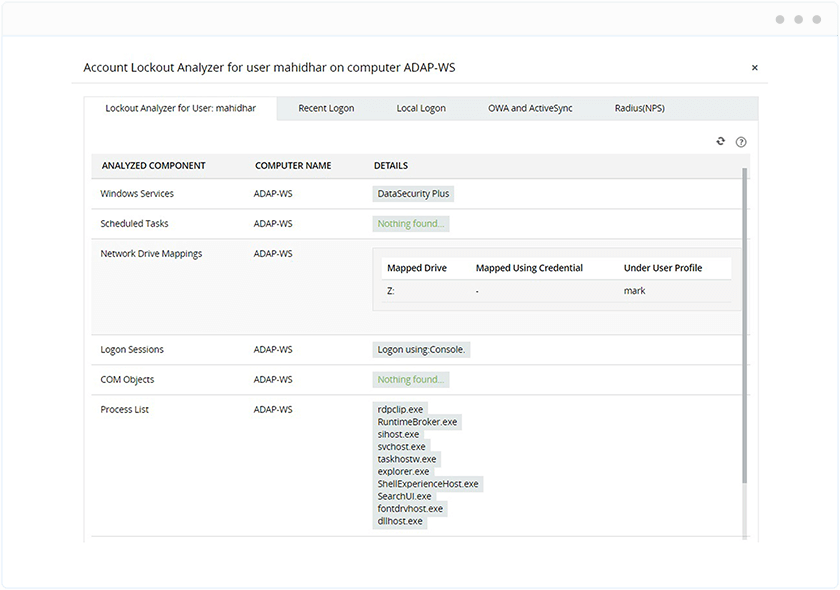Viewport: 840px width, 590px height.
Task: Open the help question-mark icon
Action: click(x=741, y=142)
